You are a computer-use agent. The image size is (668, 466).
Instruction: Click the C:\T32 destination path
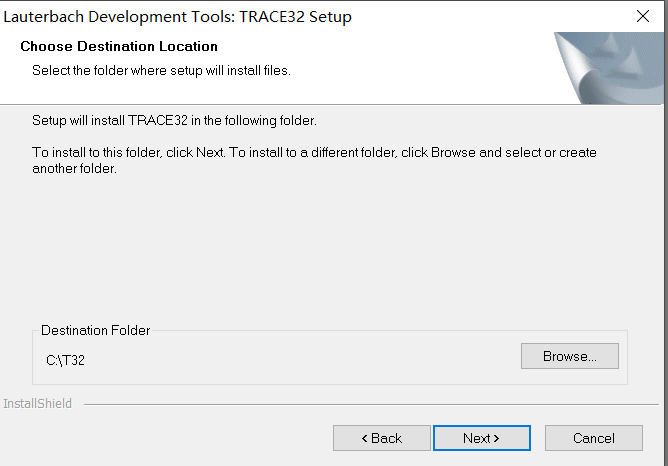(x=66, y=360)
